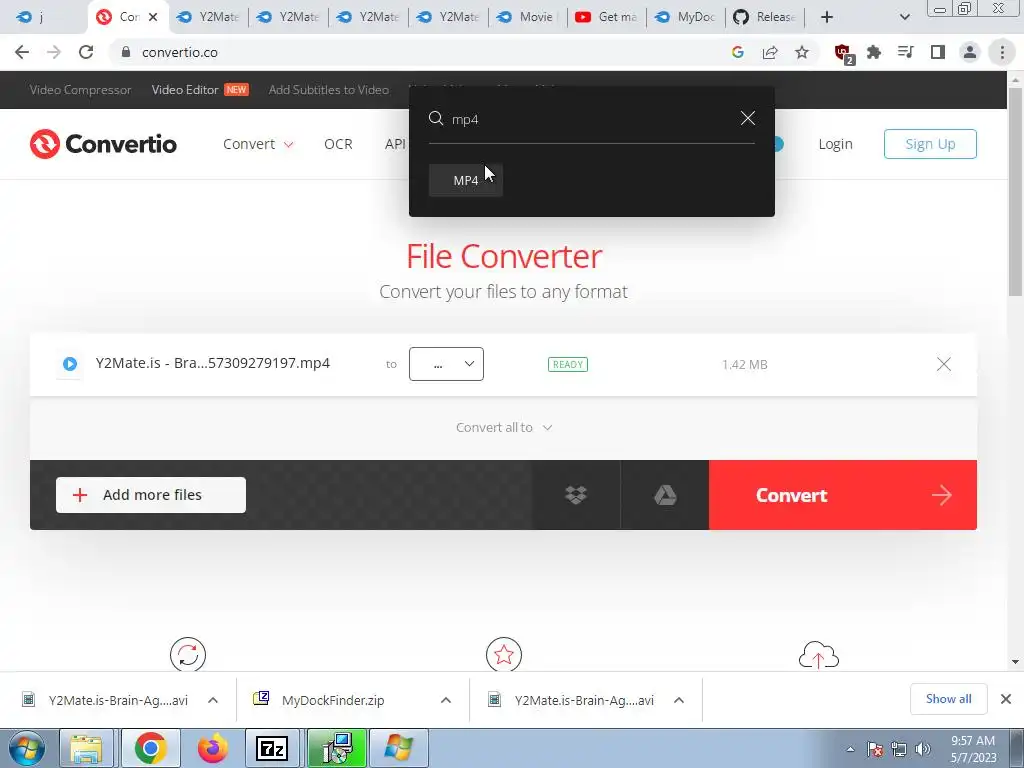Switch to the Get ma YouTube tab
Image resolution: width=1024 pixels, height=768 pixels.
(607, 17)
